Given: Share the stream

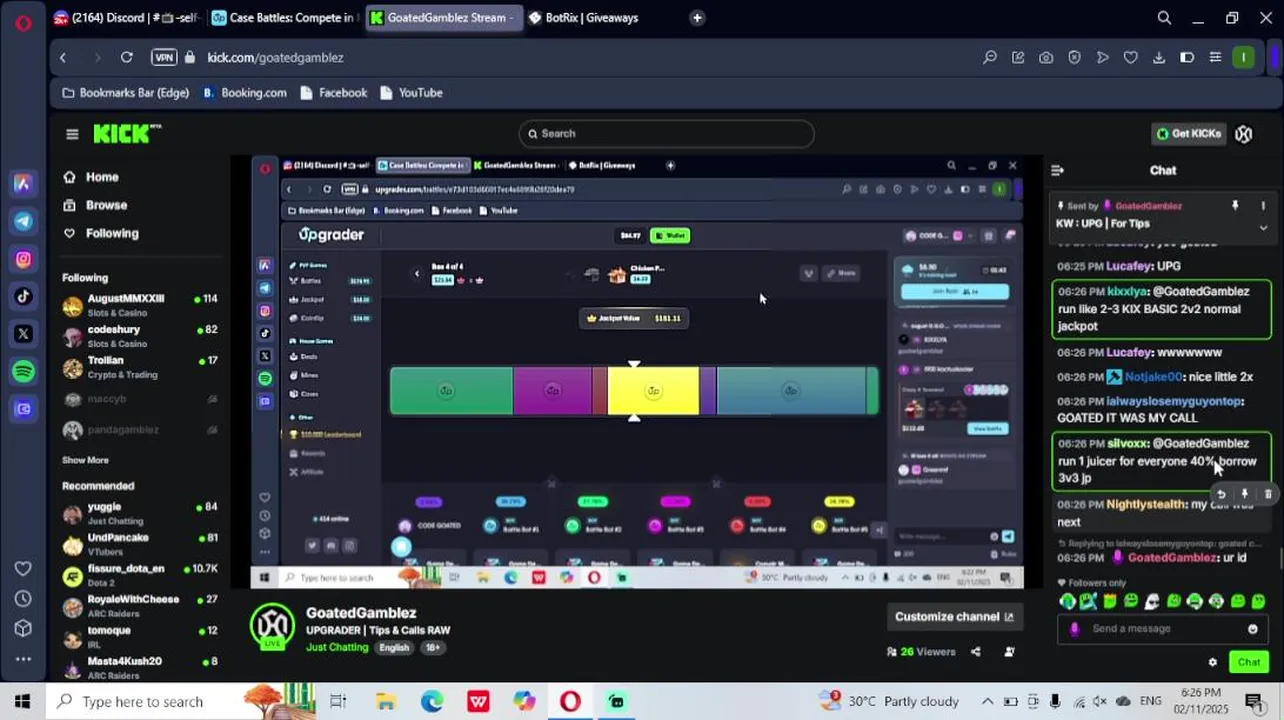Looking at the screenshot, I should pyautogui.click(x=976, y=652).
